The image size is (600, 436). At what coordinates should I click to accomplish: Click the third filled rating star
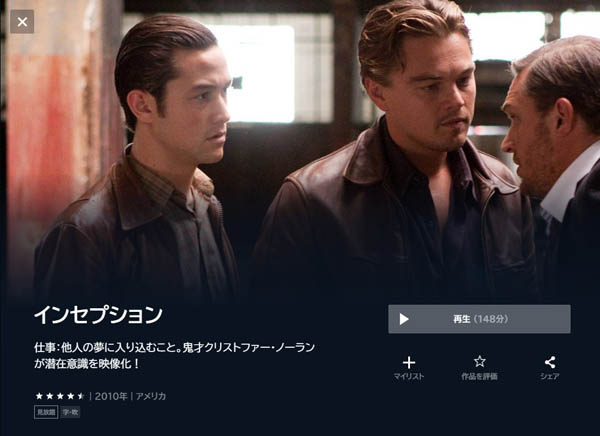[60, 396]
